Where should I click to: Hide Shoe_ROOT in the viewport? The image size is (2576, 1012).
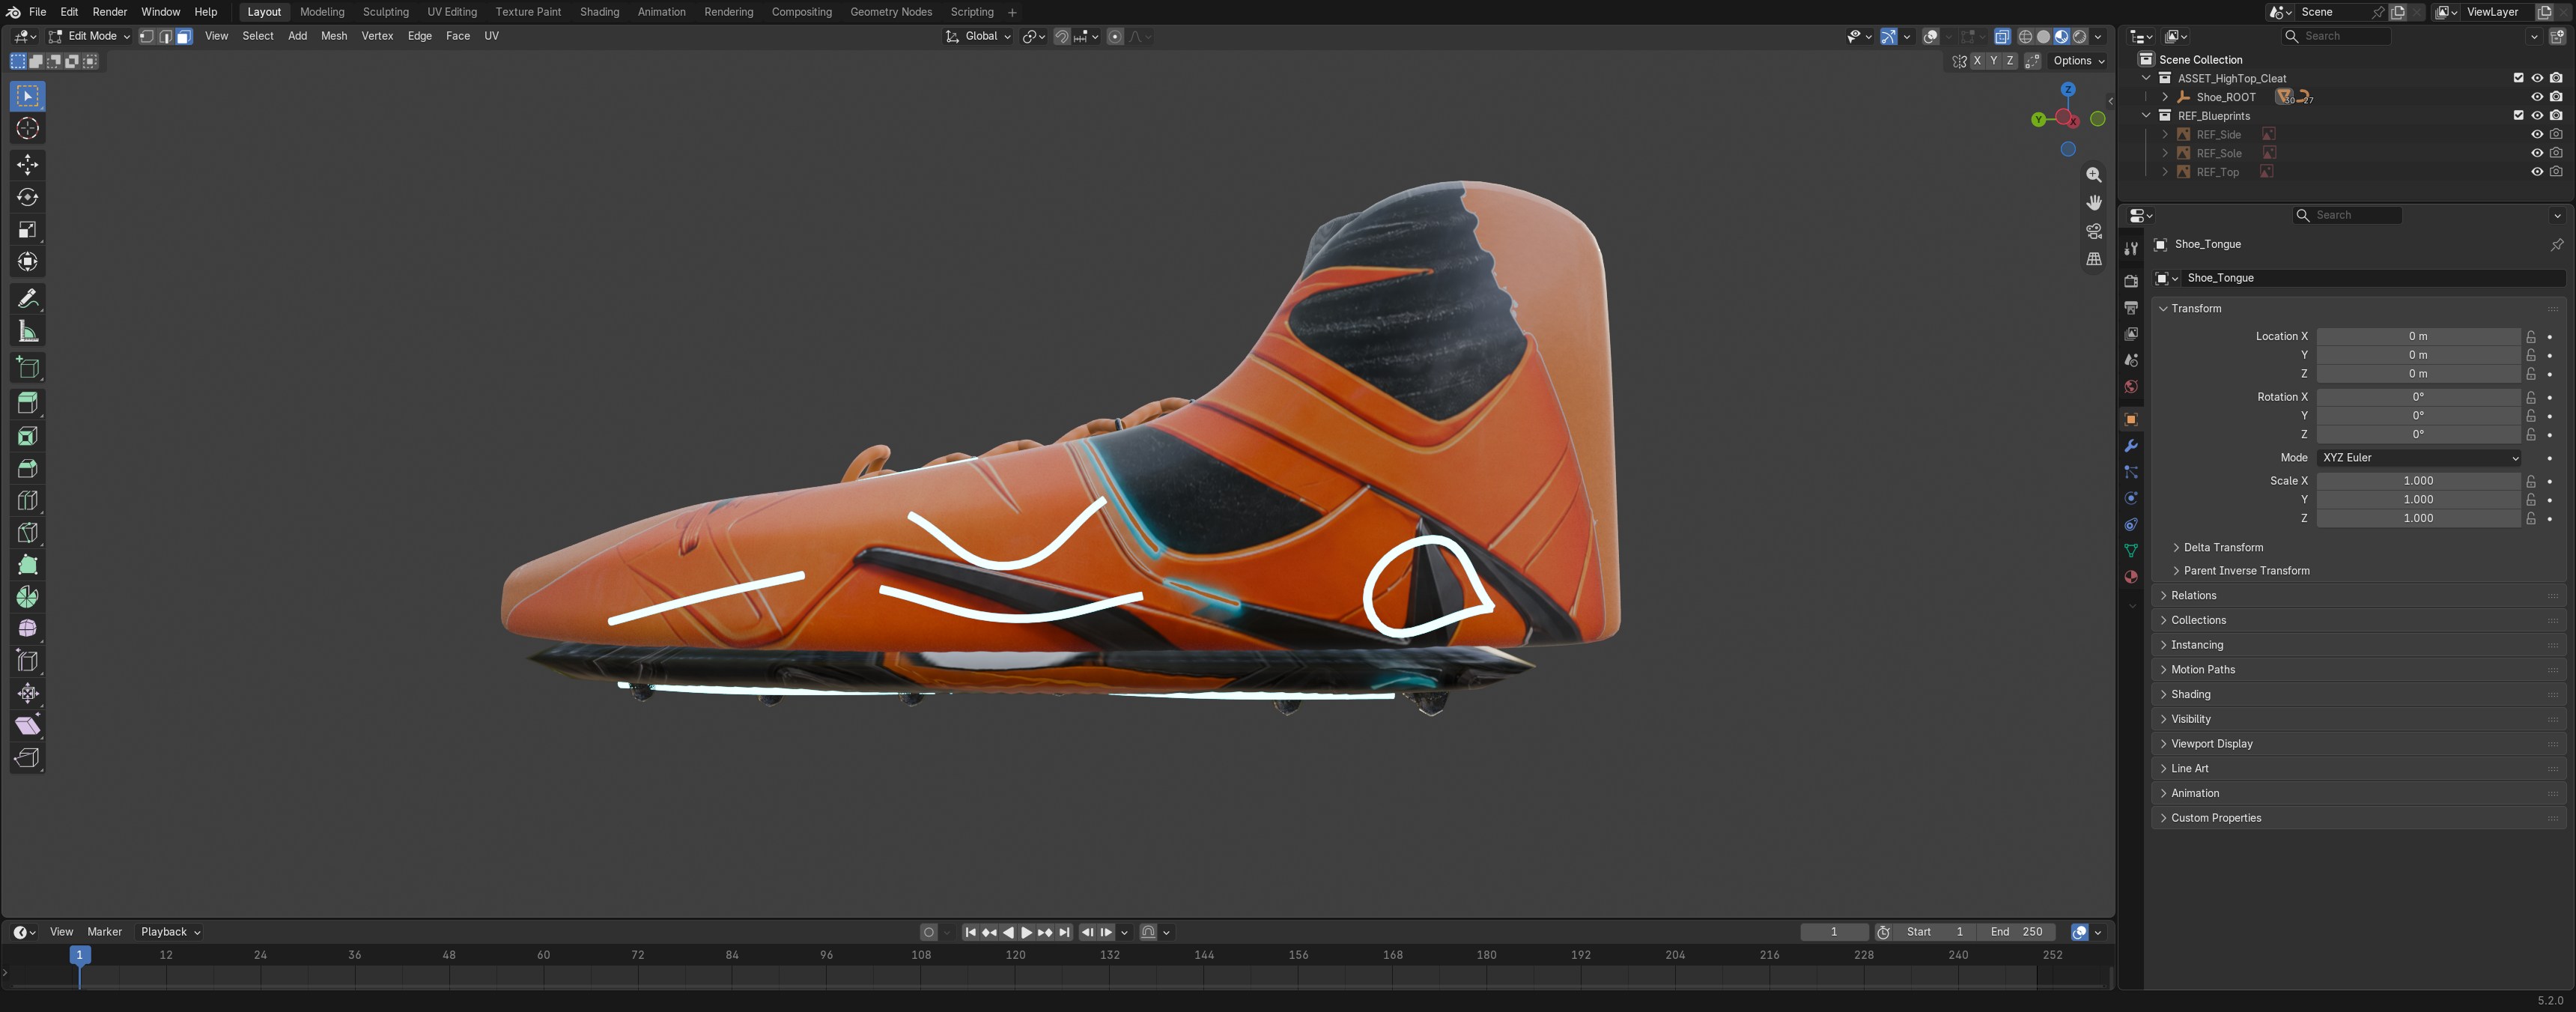[x=2537, y=97]
